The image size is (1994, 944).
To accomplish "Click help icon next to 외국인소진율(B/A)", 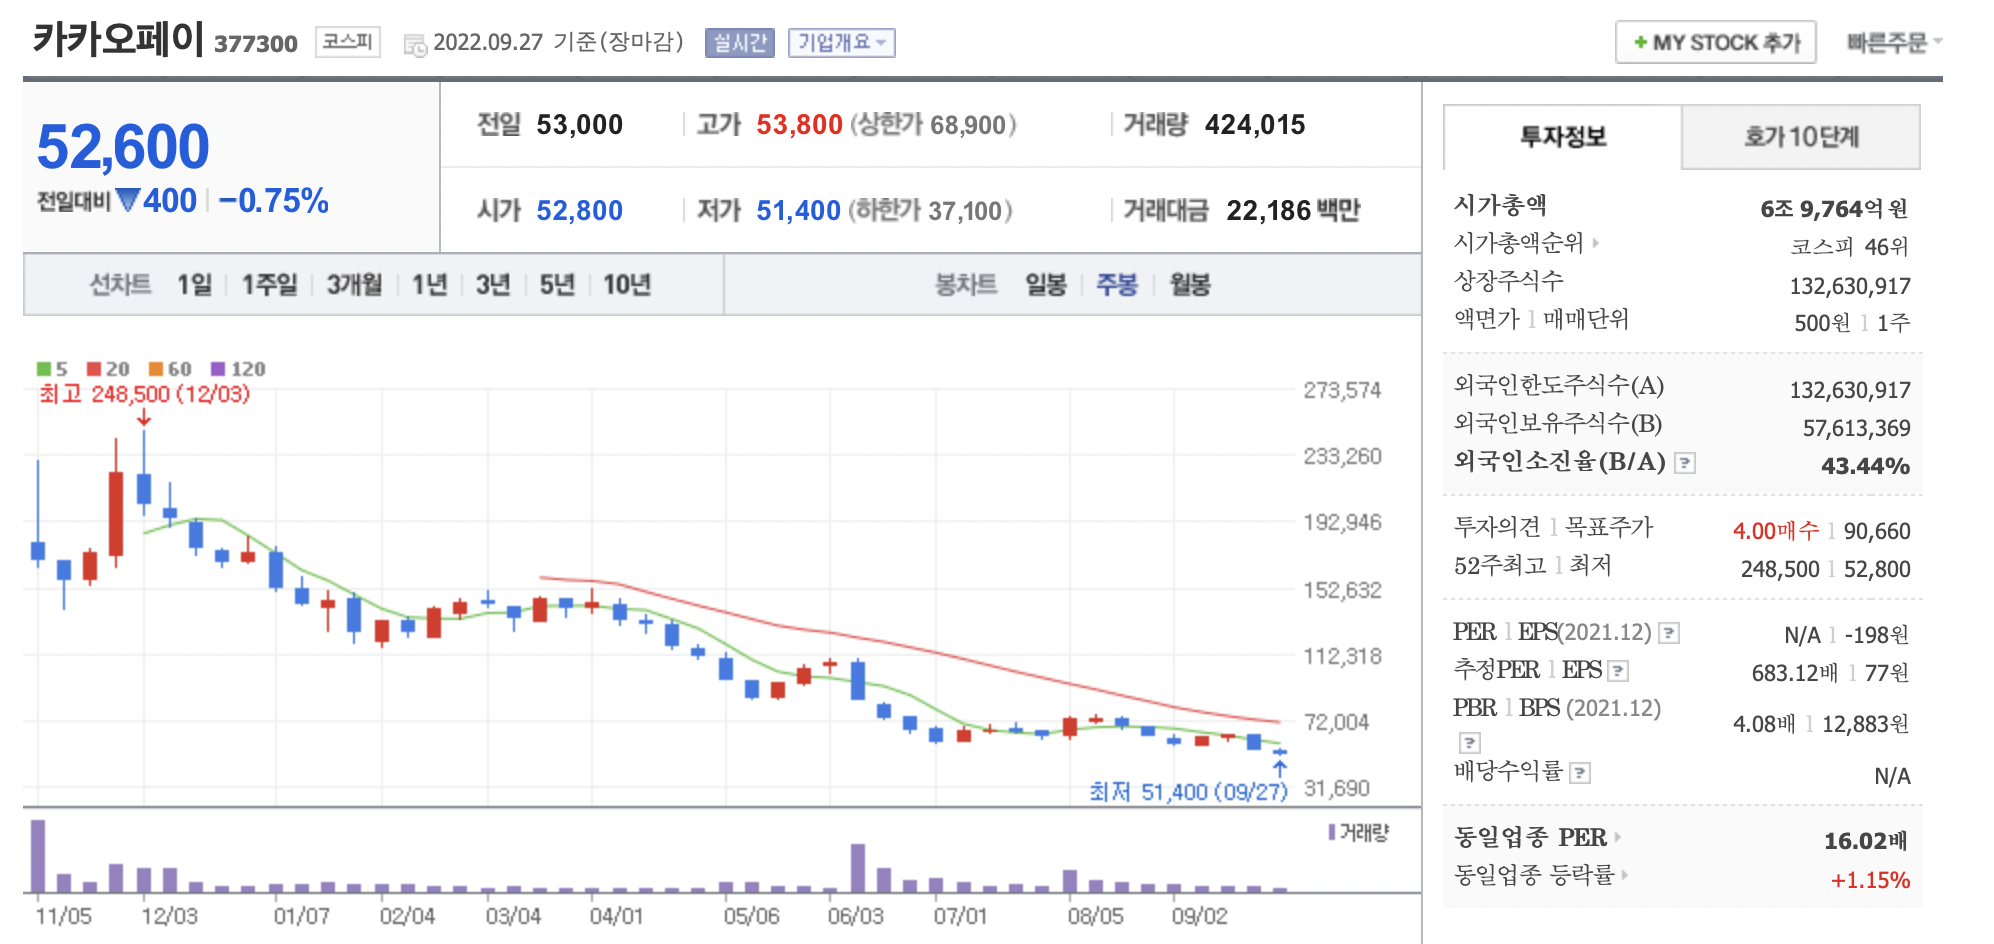I will [x=1685, y=463].
